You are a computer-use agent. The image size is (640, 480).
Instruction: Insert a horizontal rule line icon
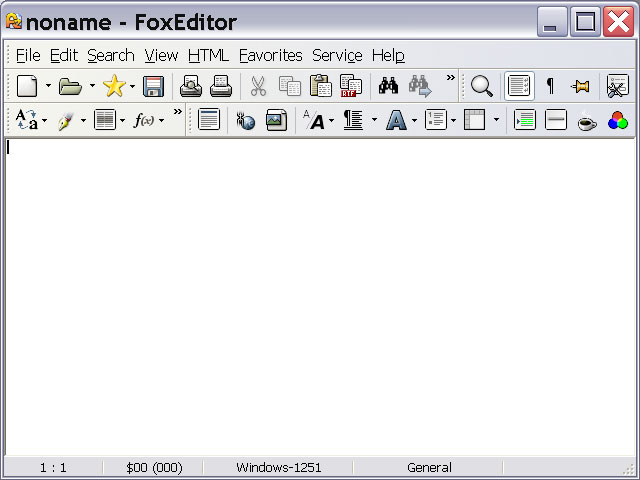(556, 120)
